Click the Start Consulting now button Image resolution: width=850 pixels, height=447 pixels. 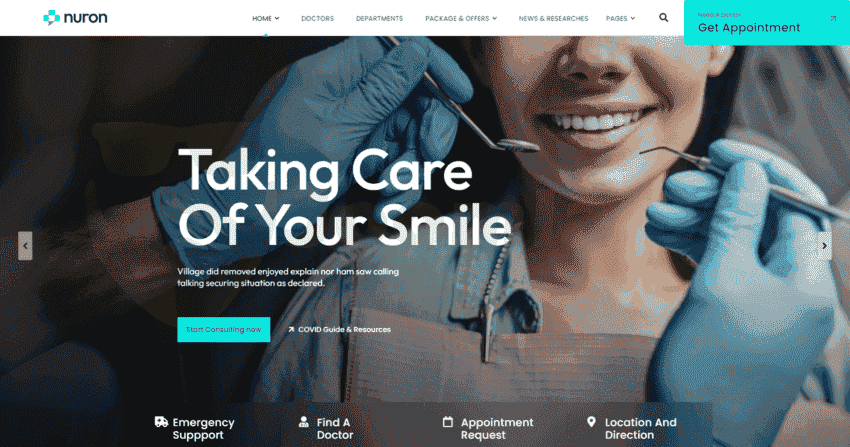click(223, 329)
